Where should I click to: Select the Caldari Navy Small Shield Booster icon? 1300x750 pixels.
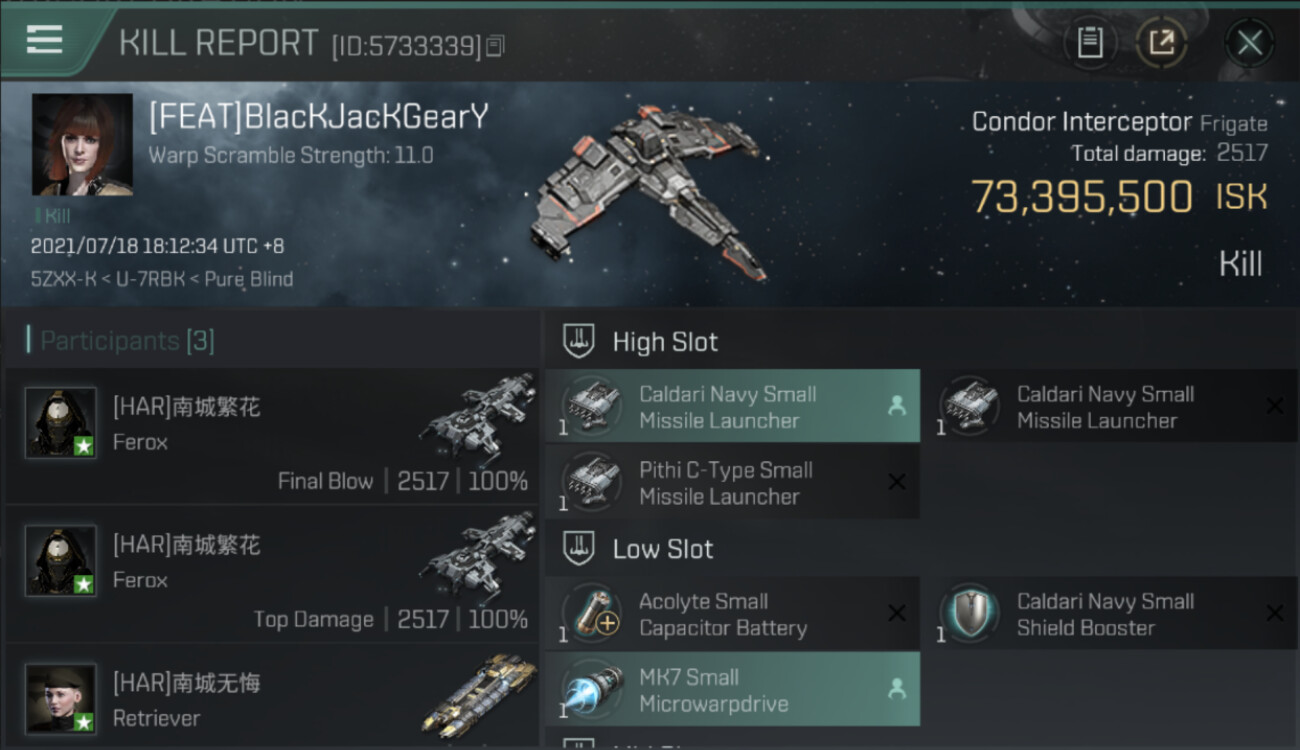click(970, 614)
